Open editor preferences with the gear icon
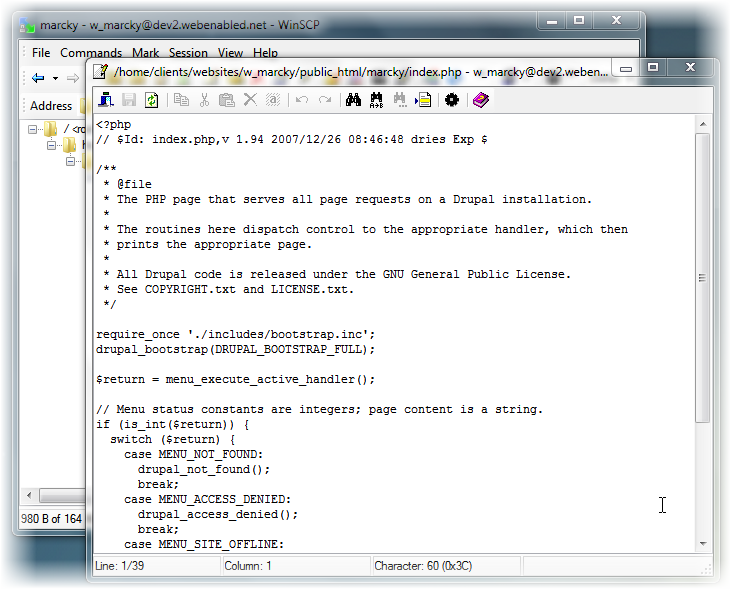 (452, 100)
